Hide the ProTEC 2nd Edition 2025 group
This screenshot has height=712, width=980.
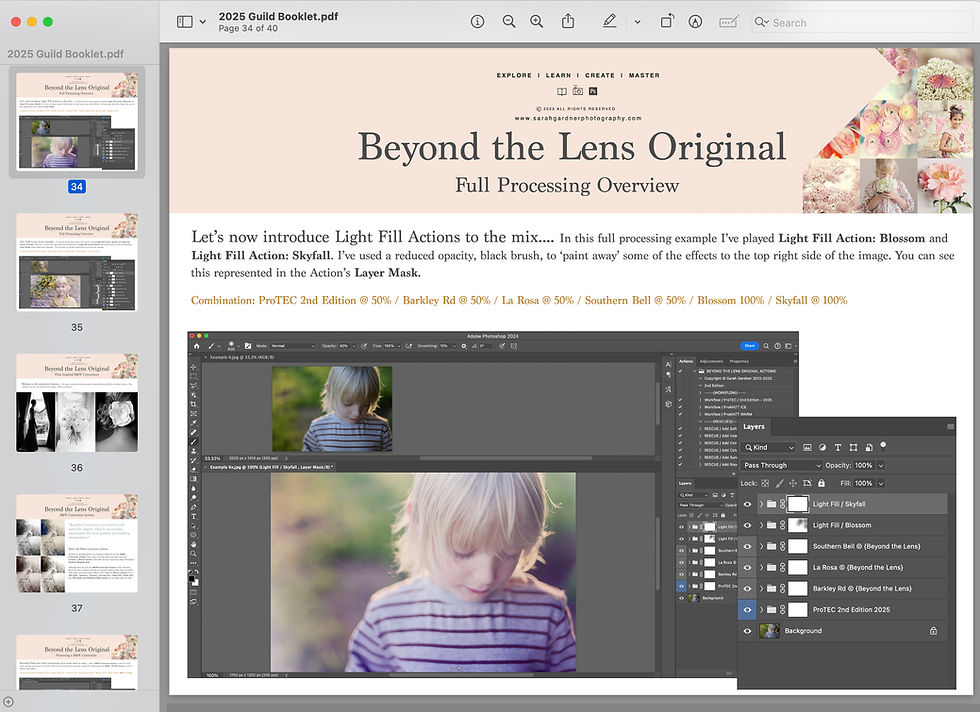pos(747,609)
